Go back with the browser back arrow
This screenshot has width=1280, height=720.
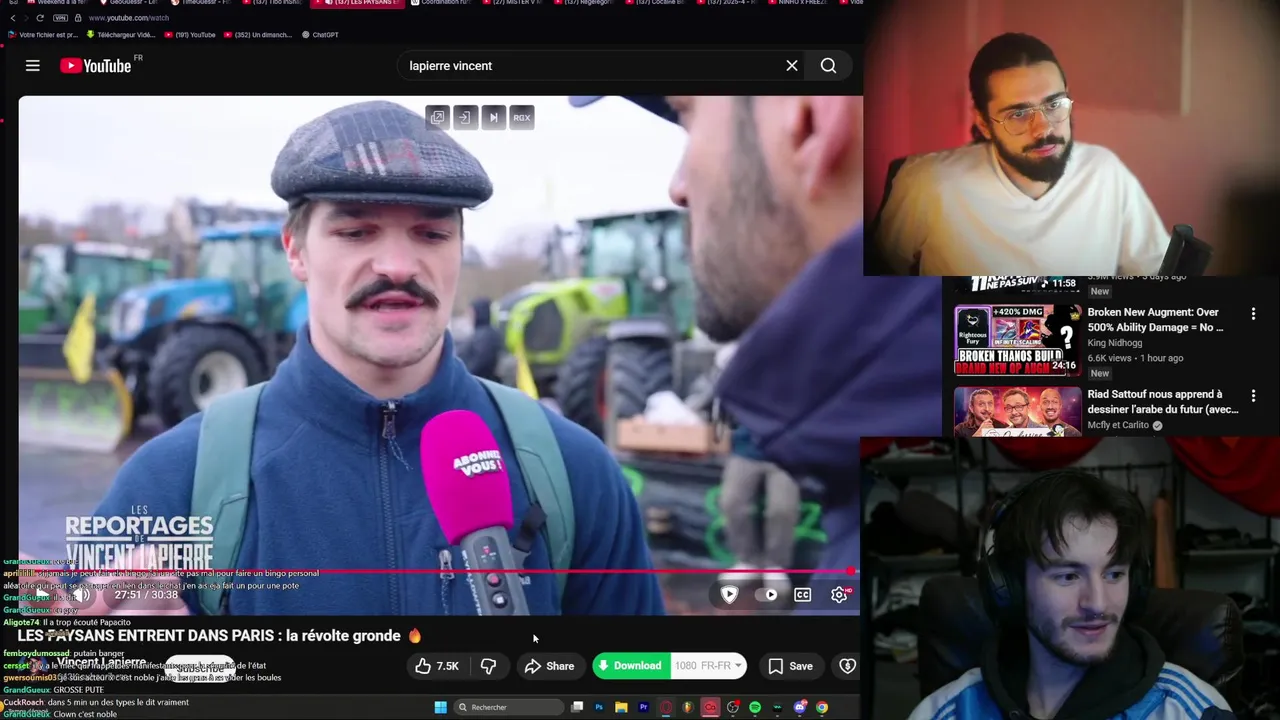[12, 18]
